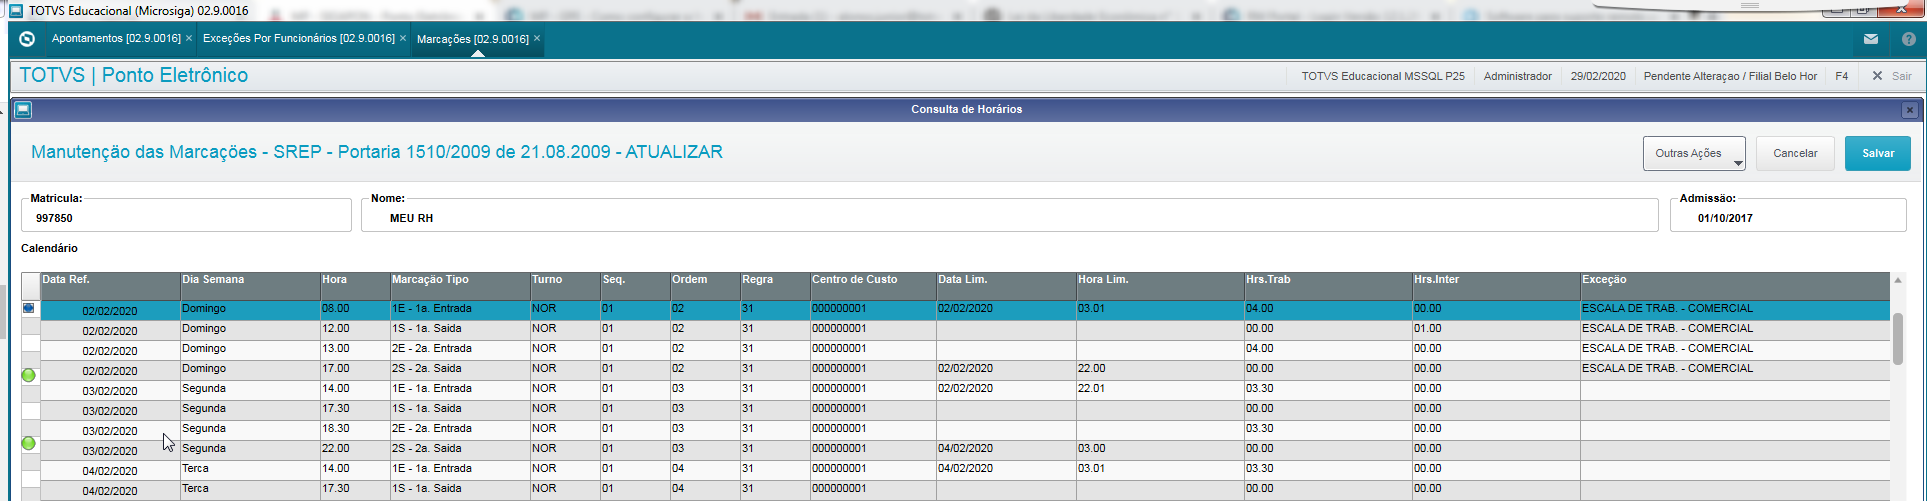Click the Hora Lim. column header

click(1160, 286)
